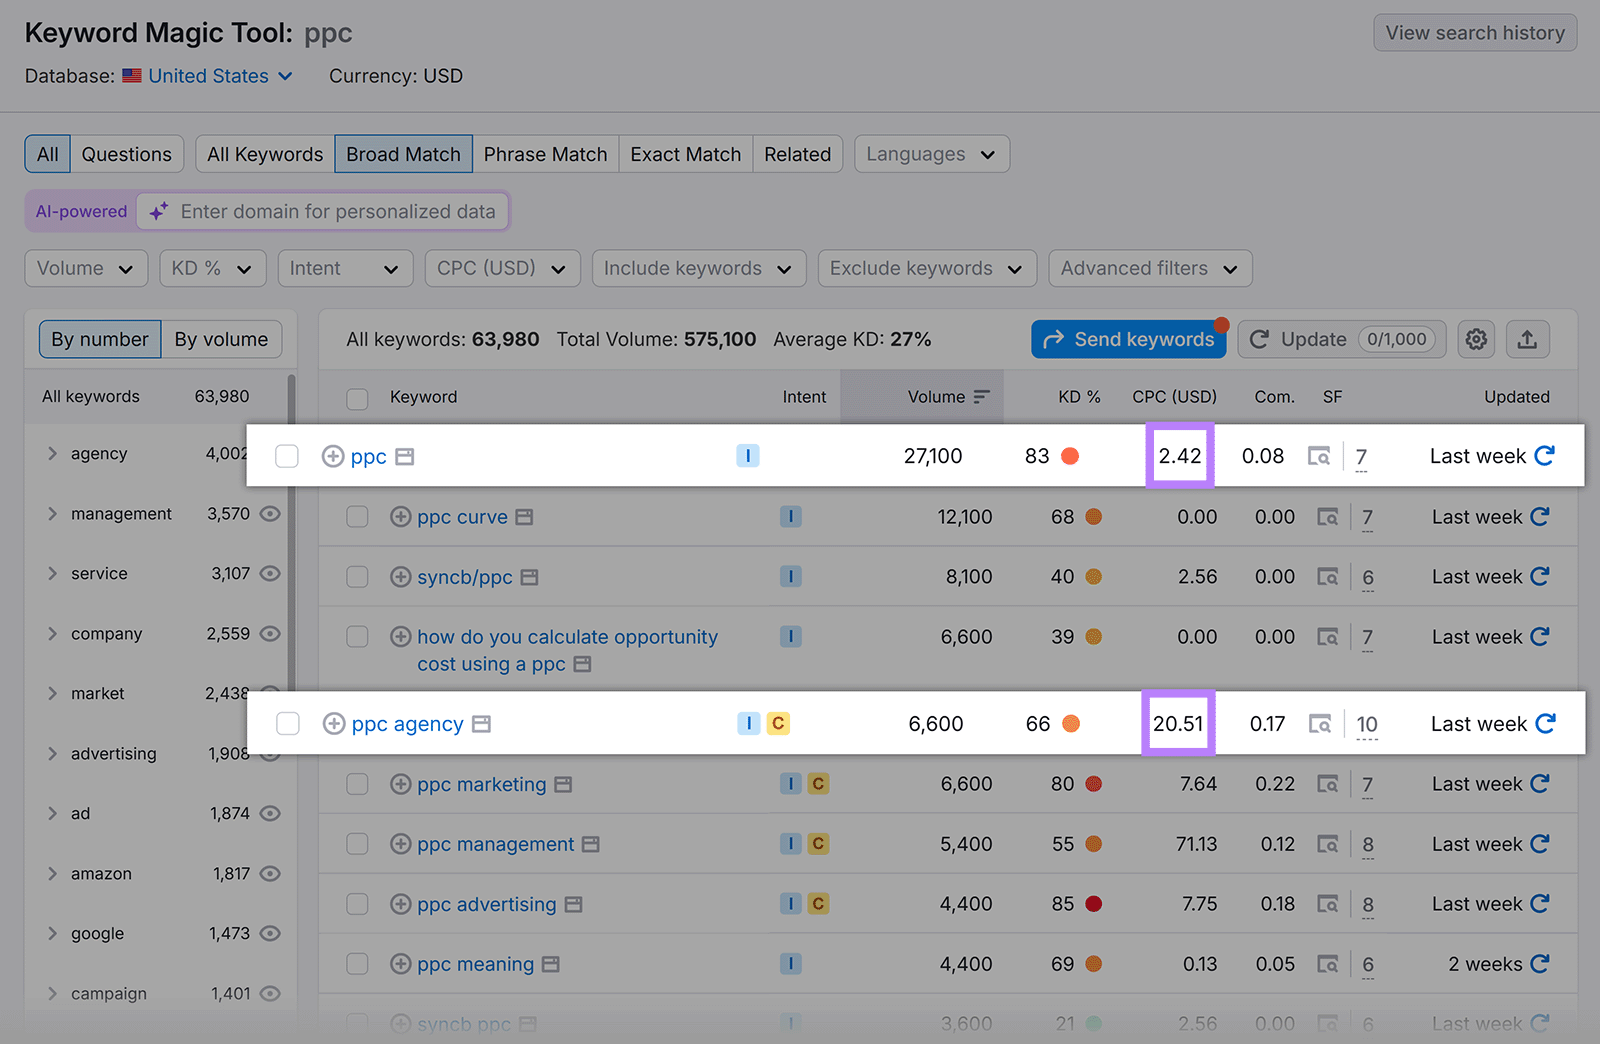Click the export icon near Update button

1527,339
